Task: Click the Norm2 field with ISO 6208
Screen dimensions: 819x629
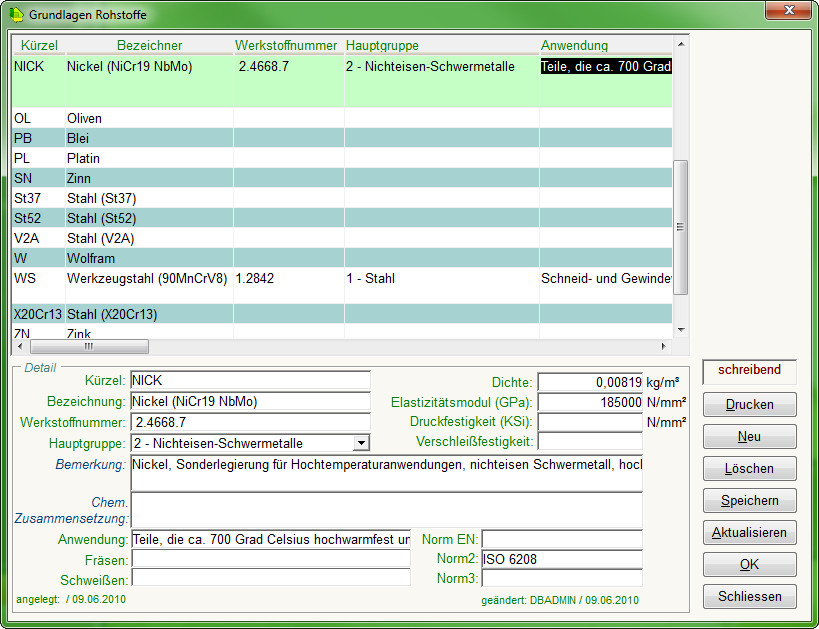Action: (x=562, y=559)
